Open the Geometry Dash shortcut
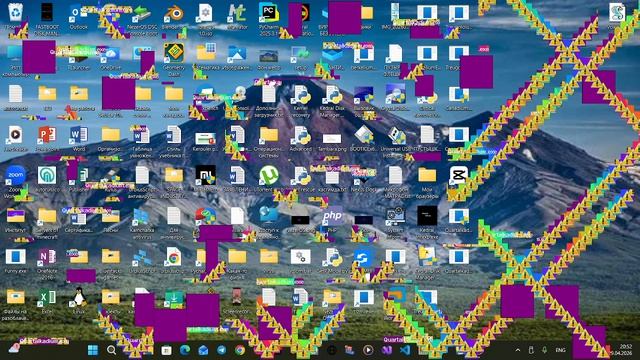This screenshot has height=360, width=640. (x=174, y=53)
